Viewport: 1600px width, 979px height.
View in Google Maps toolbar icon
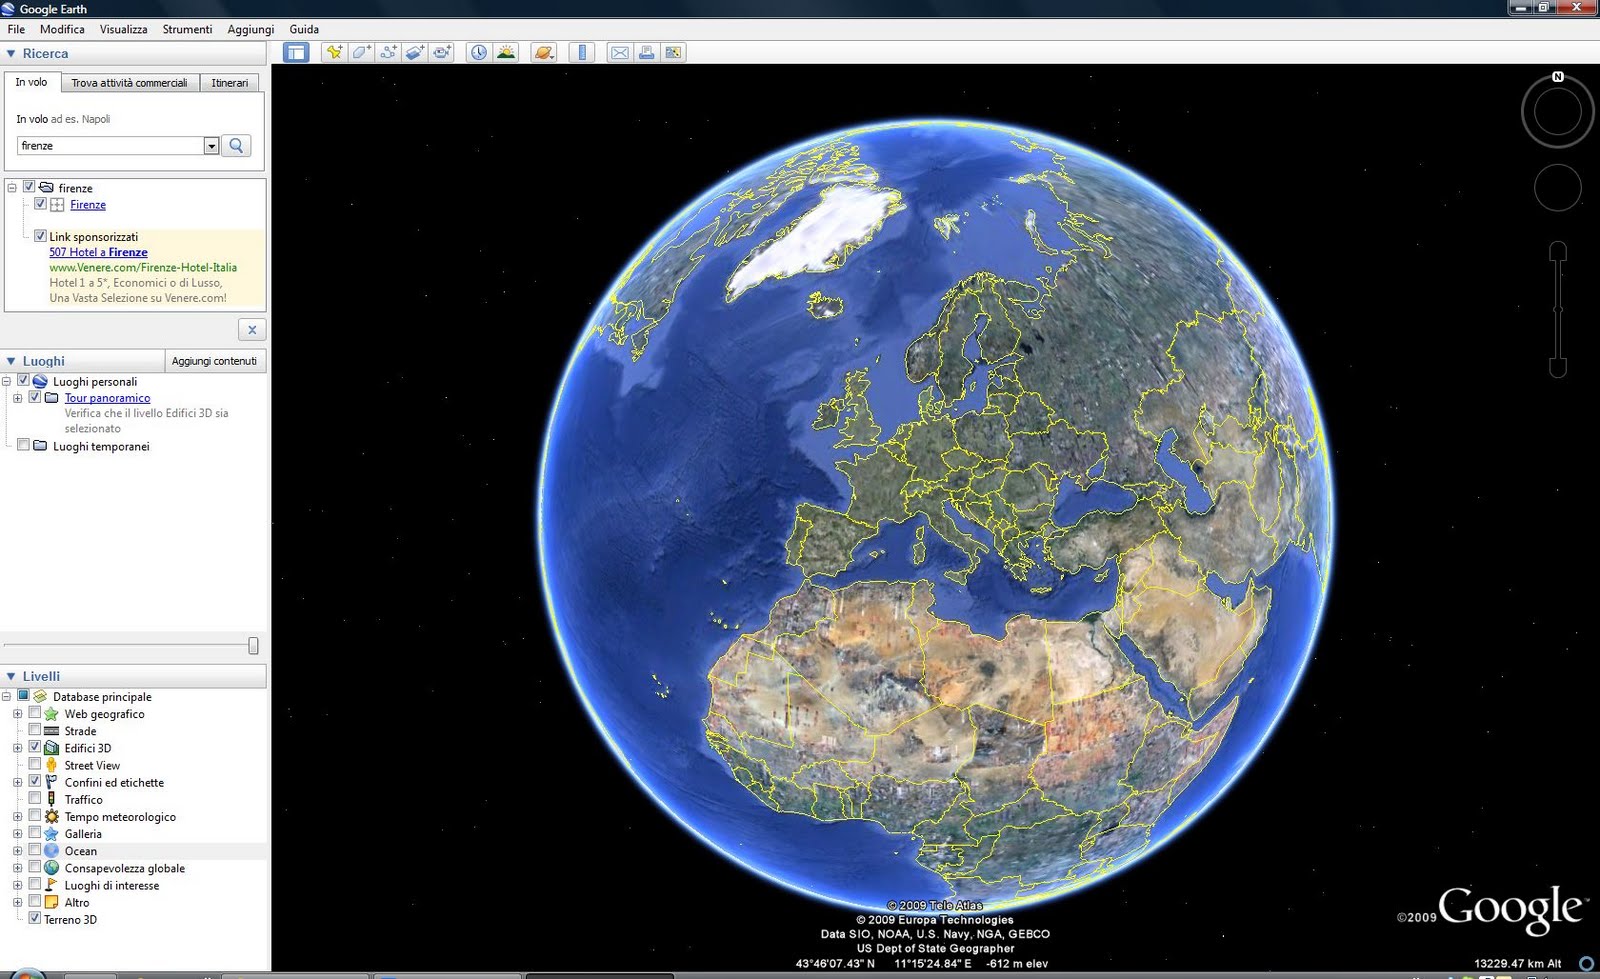point(674,52)
